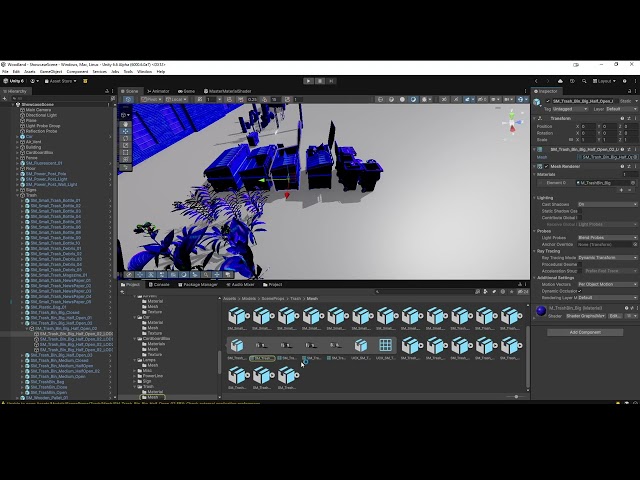
Task: Toggle the Static Shadow Caster checkbox
Action: tap(580, 211)
